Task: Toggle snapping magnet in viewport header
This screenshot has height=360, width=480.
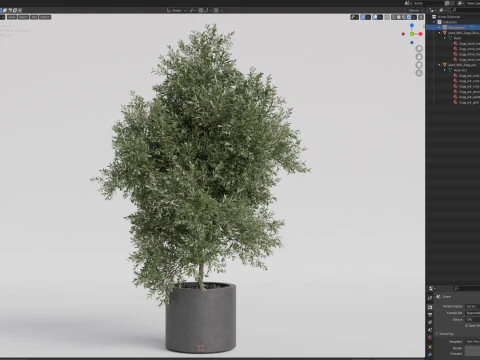Action: tap(201, 10)
